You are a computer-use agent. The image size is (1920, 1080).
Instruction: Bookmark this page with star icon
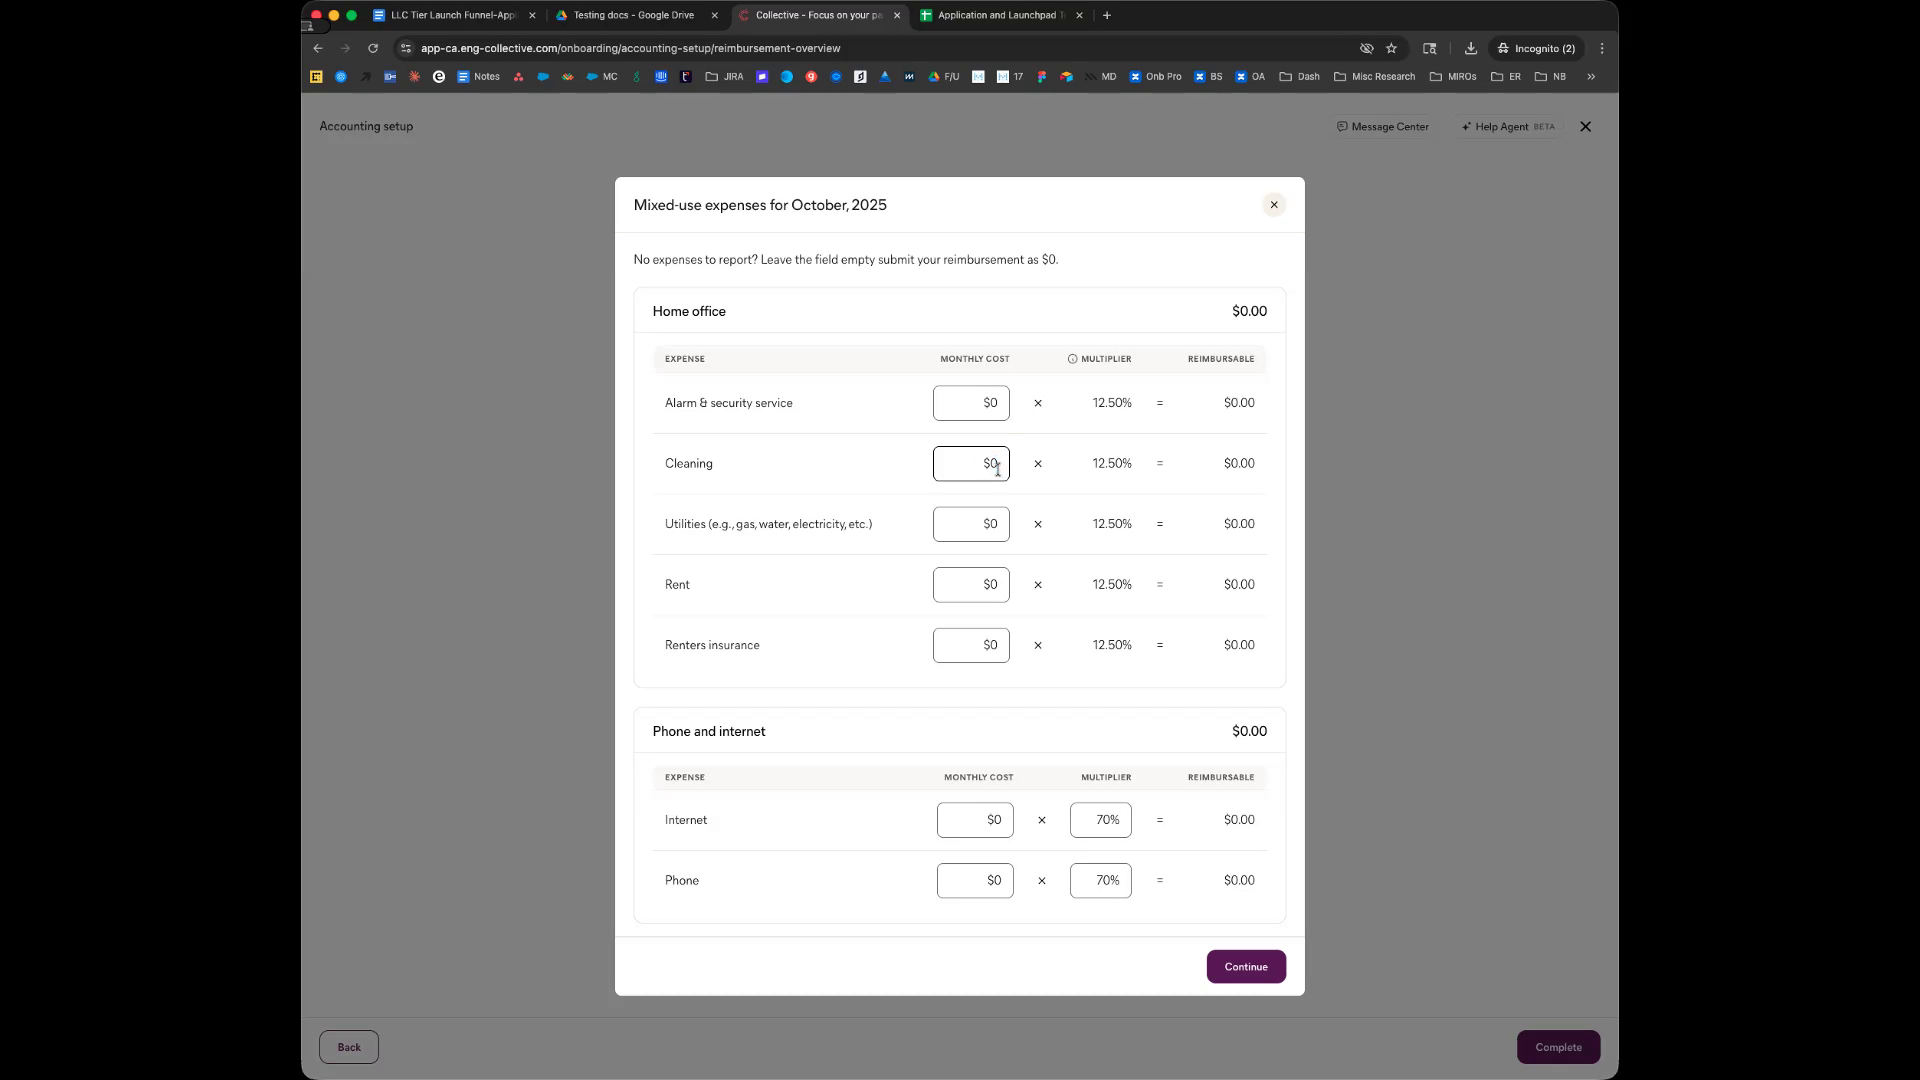1391,48
